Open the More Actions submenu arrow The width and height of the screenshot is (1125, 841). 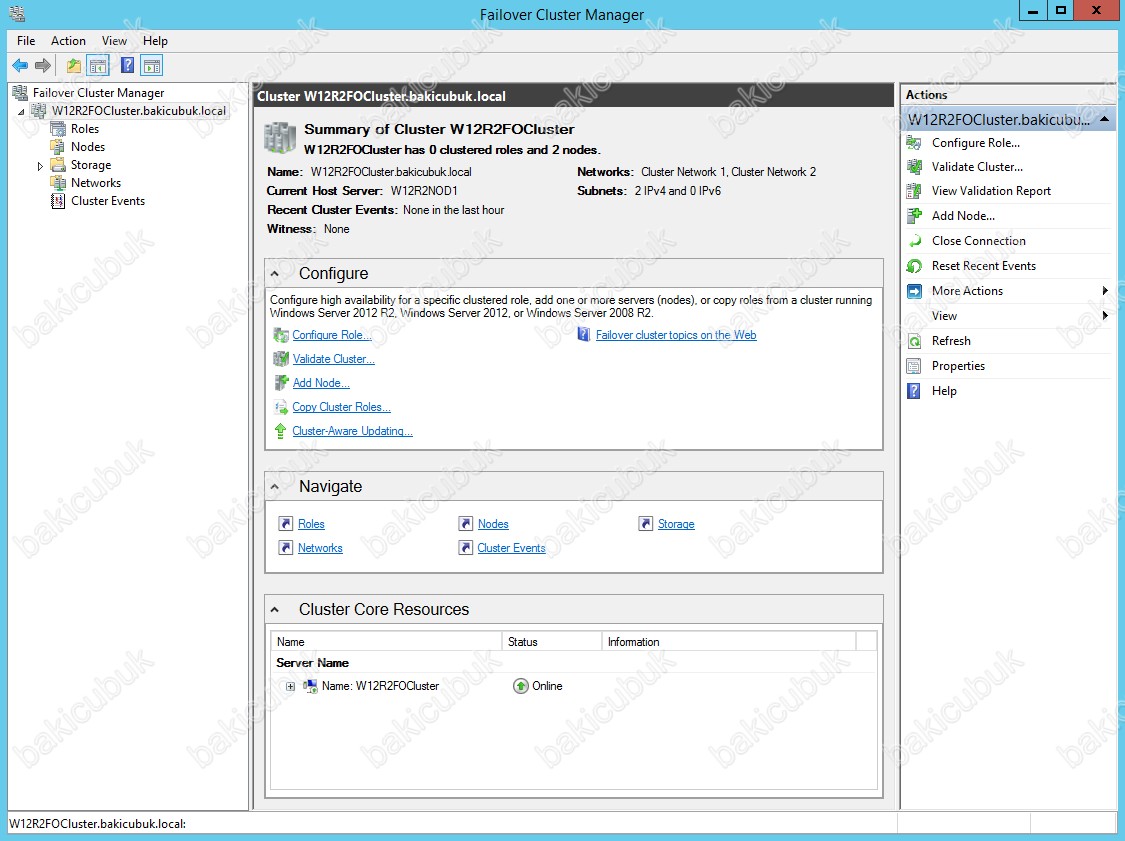click(x=1105, y=291)
